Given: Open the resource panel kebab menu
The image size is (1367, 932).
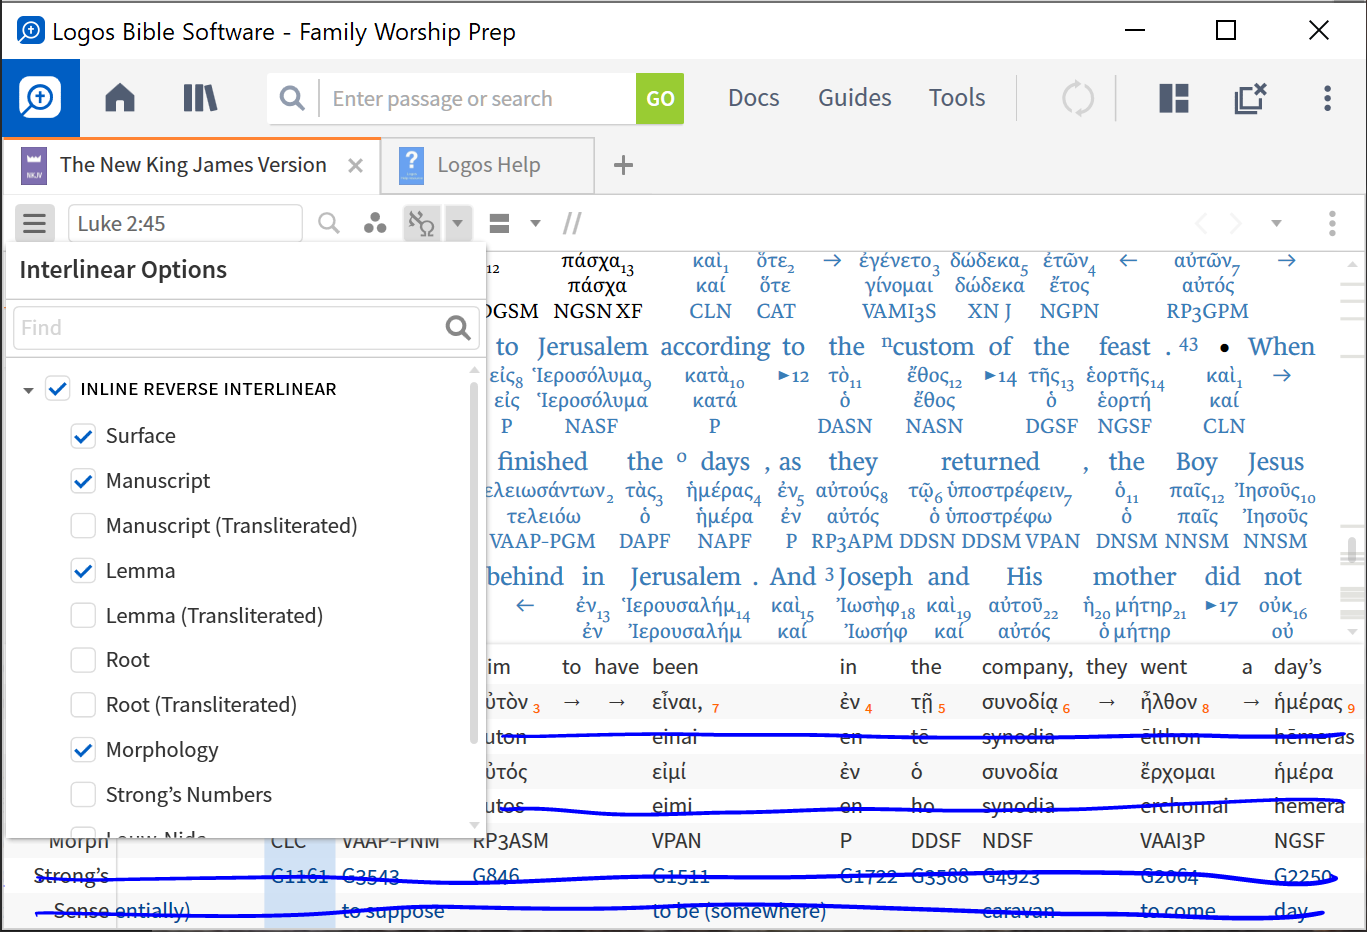Looking at the screenshot, I should pyautogui.click(x=1332, y=223).
